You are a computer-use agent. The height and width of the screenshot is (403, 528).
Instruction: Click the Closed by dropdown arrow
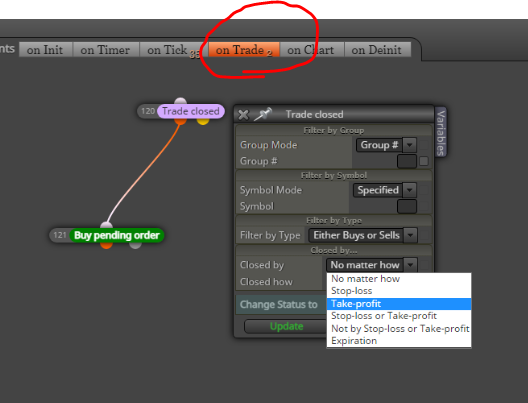(x=410, y=265)
